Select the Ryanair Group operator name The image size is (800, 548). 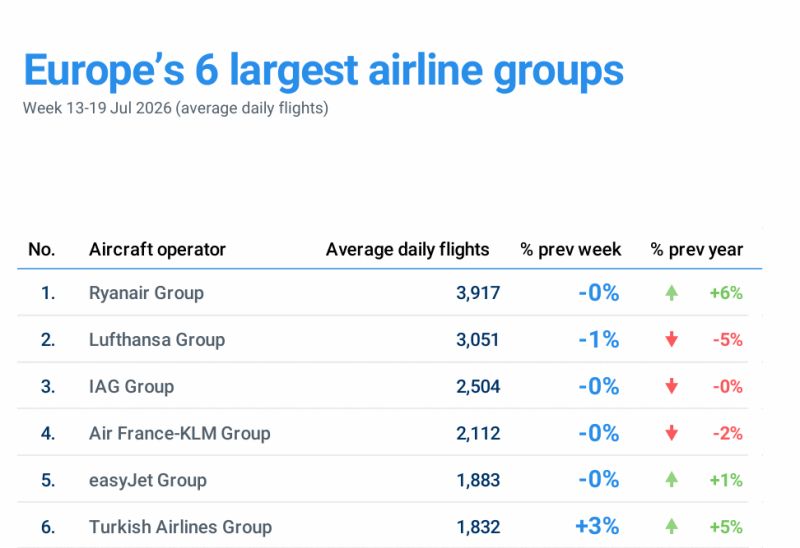pyautogui.click(x=146, y=293)
